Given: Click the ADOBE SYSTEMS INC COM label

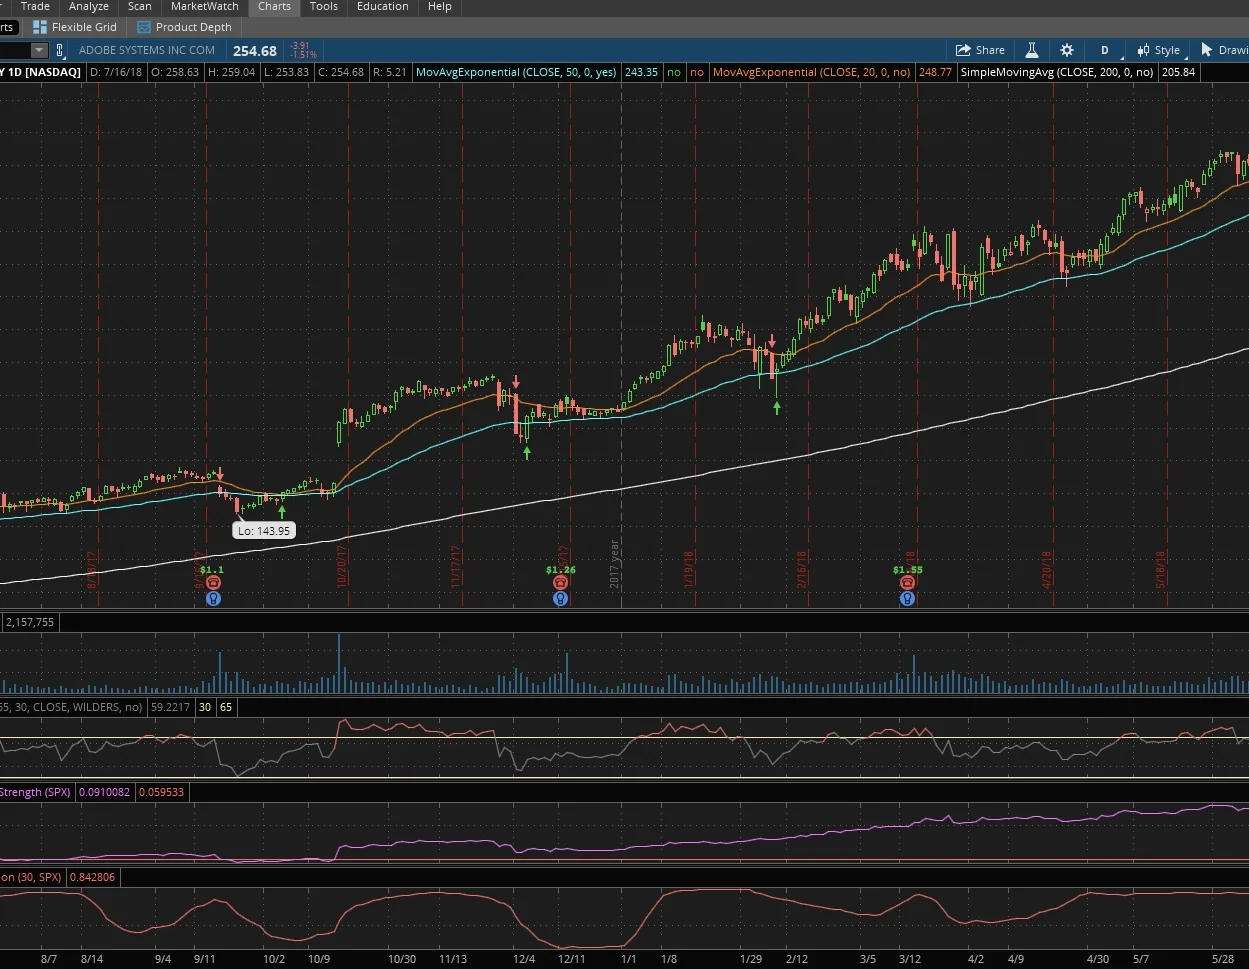Looking at the screenshot, I should point(147,50).
